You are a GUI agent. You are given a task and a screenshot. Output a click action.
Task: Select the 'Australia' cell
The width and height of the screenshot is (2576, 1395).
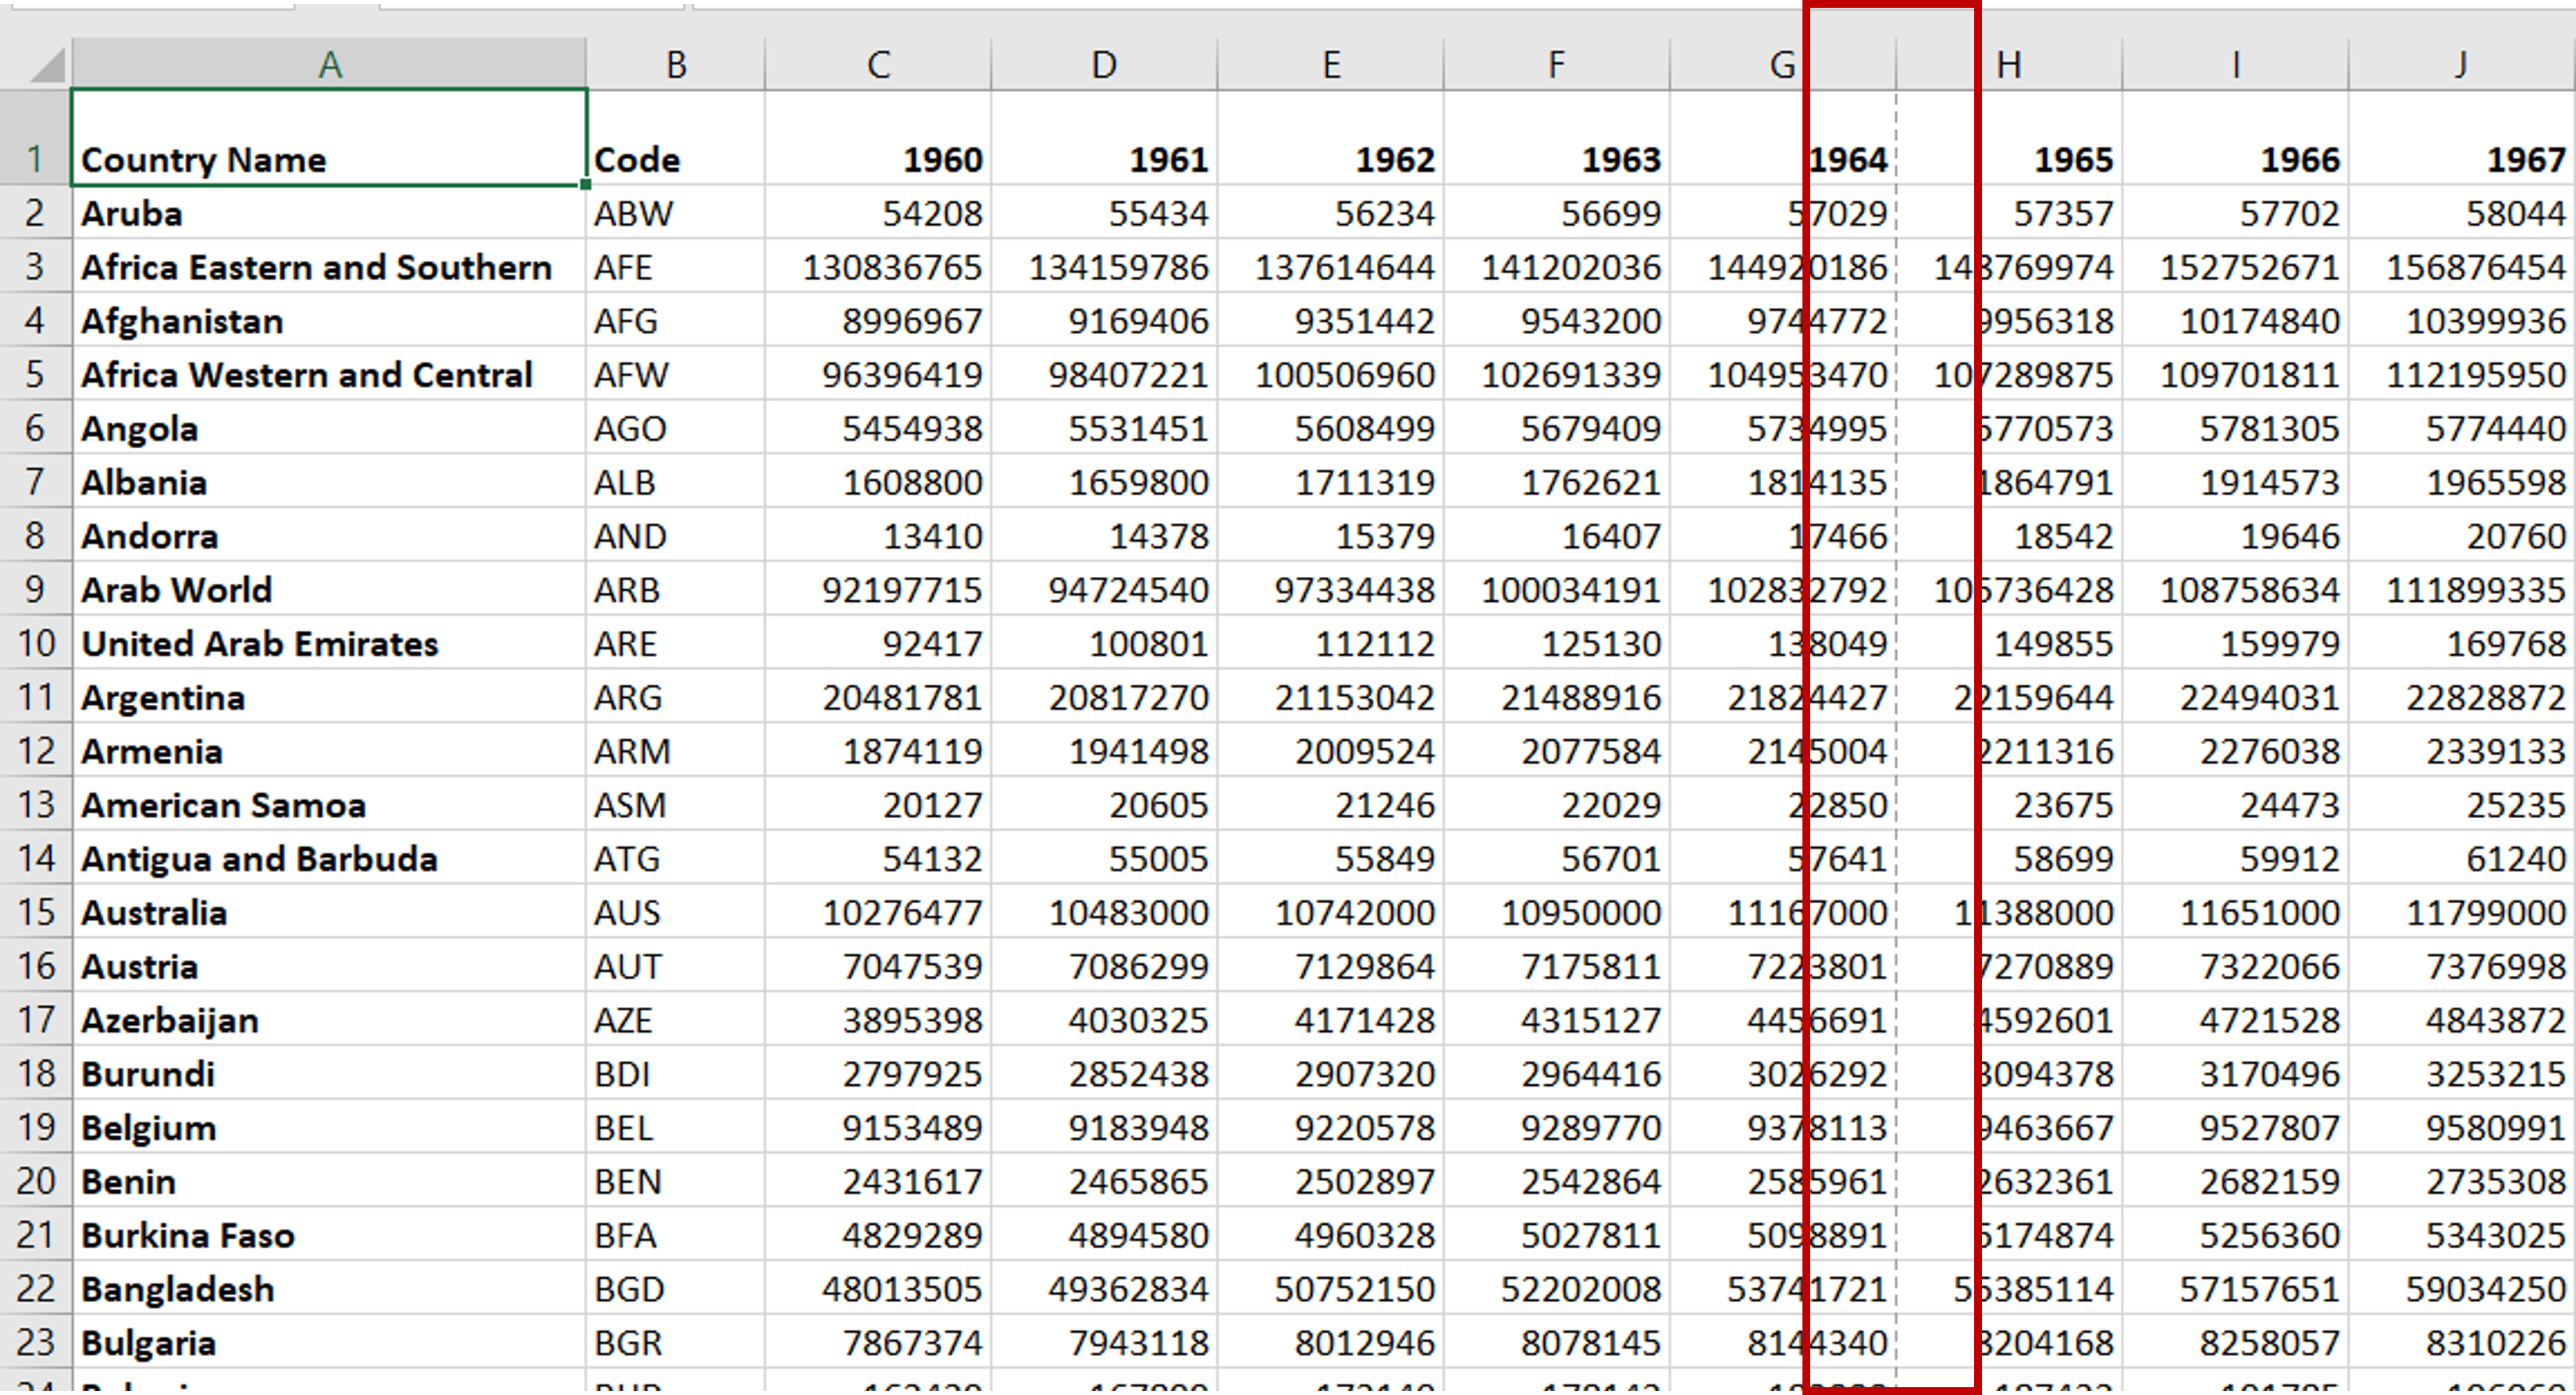click(x=329, y=912)
